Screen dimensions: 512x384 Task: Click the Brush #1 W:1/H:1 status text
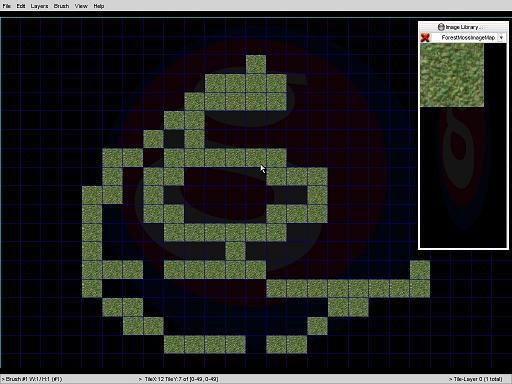tap(32, 379)
